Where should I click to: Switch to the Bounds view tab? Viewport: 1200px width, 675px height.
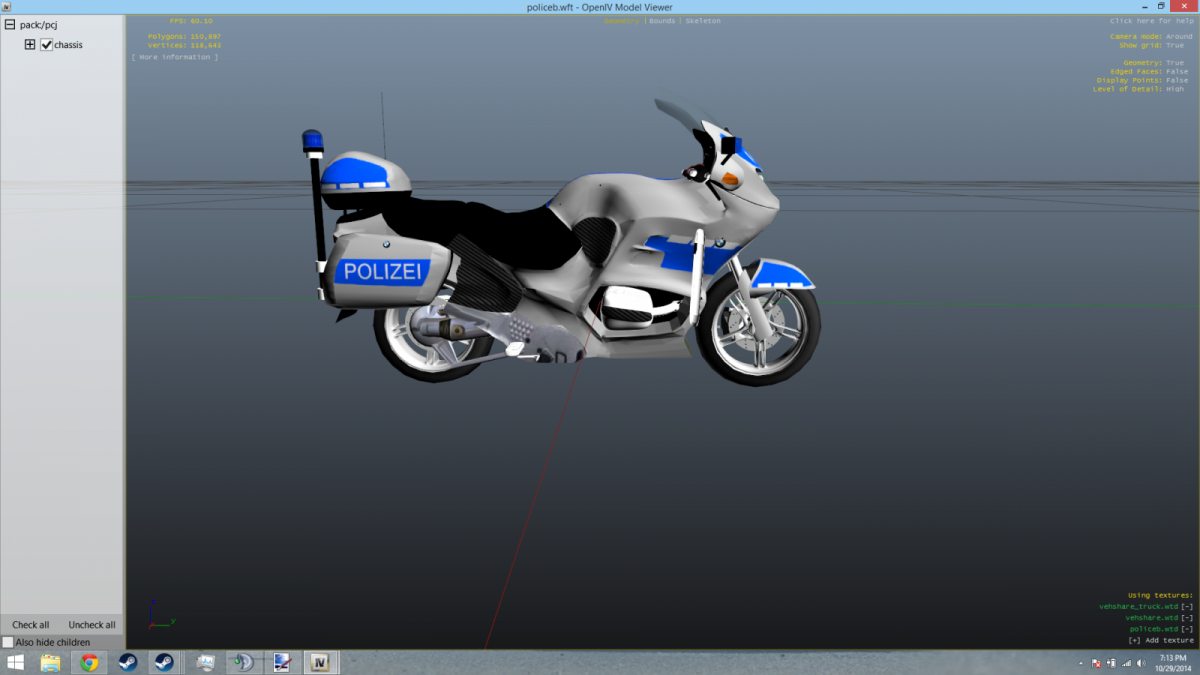coord(661,20)
